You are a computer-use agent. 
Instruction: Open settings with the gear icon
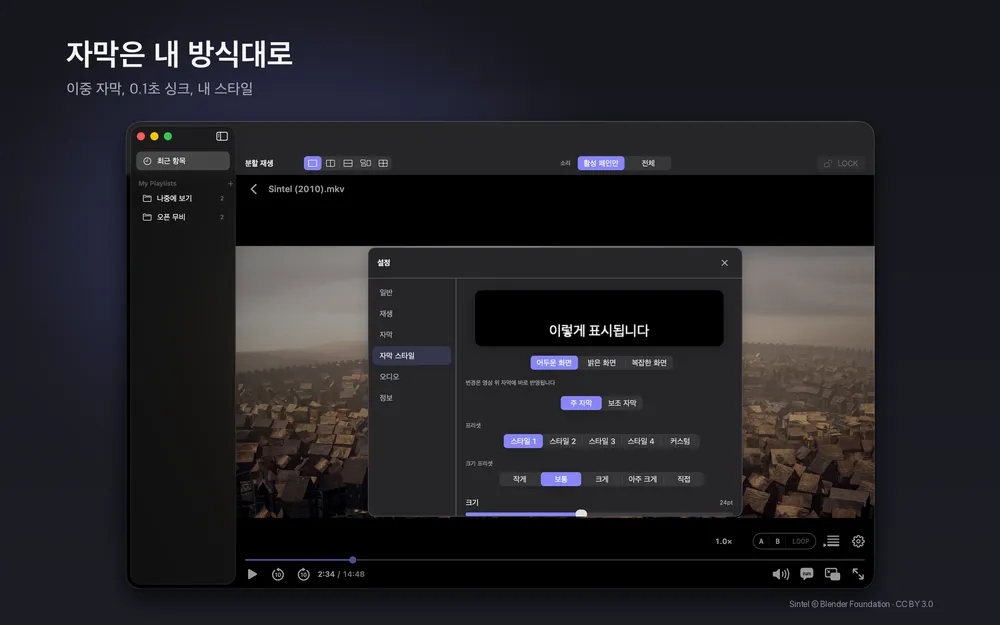point(858,541)
